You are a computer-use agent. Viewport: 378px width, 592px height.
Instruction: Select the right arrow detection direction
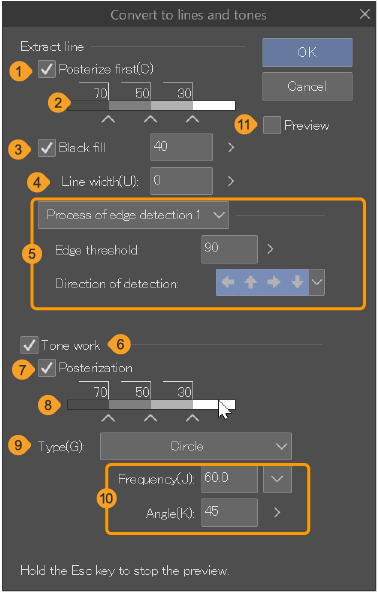[x=274, y=282]
